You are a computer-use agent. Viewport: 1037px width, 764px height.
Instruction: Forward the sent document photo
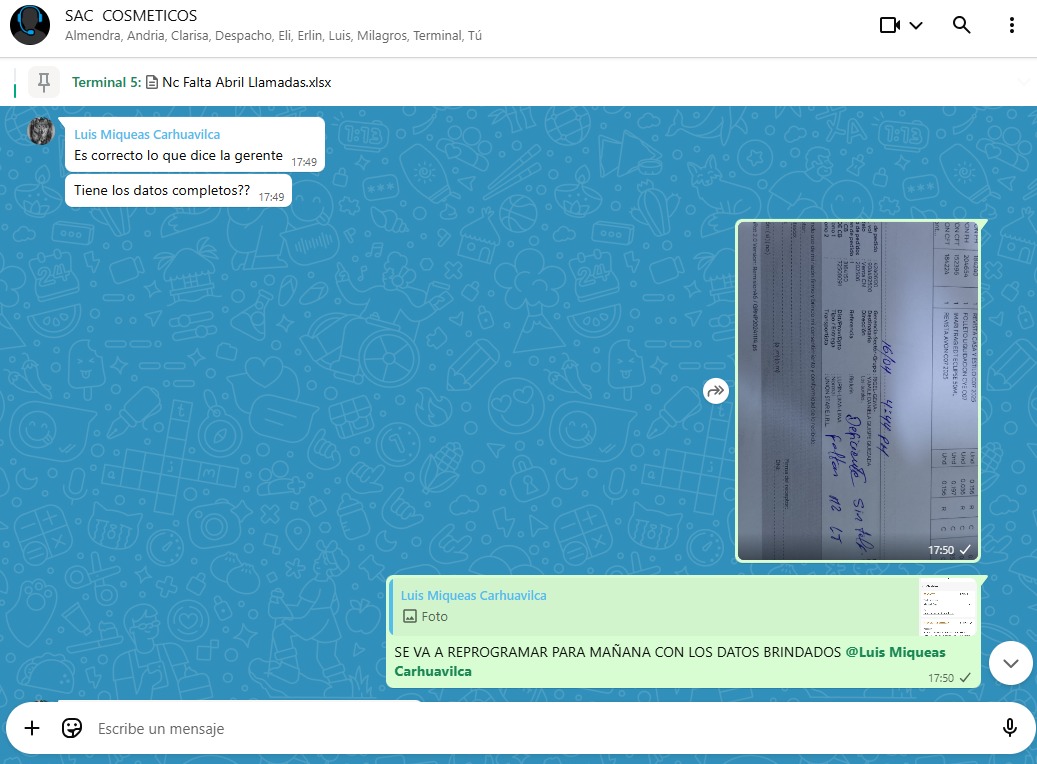click(x=716, y=392)
